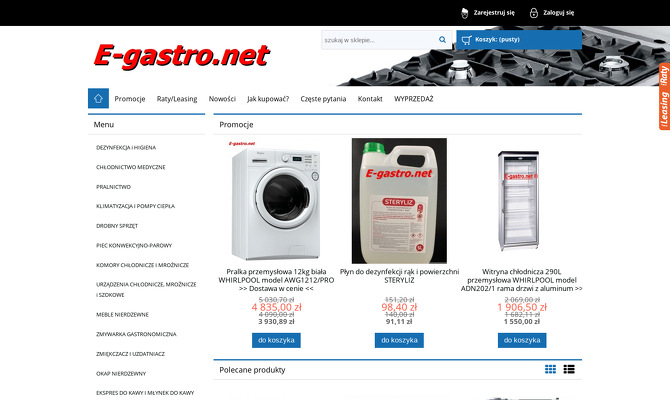Image resolution: width=670 pixels, height=400 pixels.
Task: Click the Zaloguj się padlock icon
Action: (x=534, y=13)
